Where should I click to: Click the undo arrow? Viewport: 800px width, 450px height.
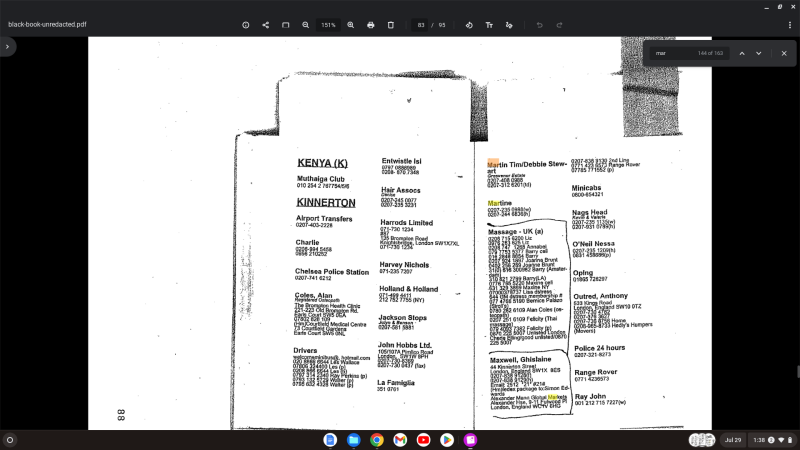(x=539, y=25)
